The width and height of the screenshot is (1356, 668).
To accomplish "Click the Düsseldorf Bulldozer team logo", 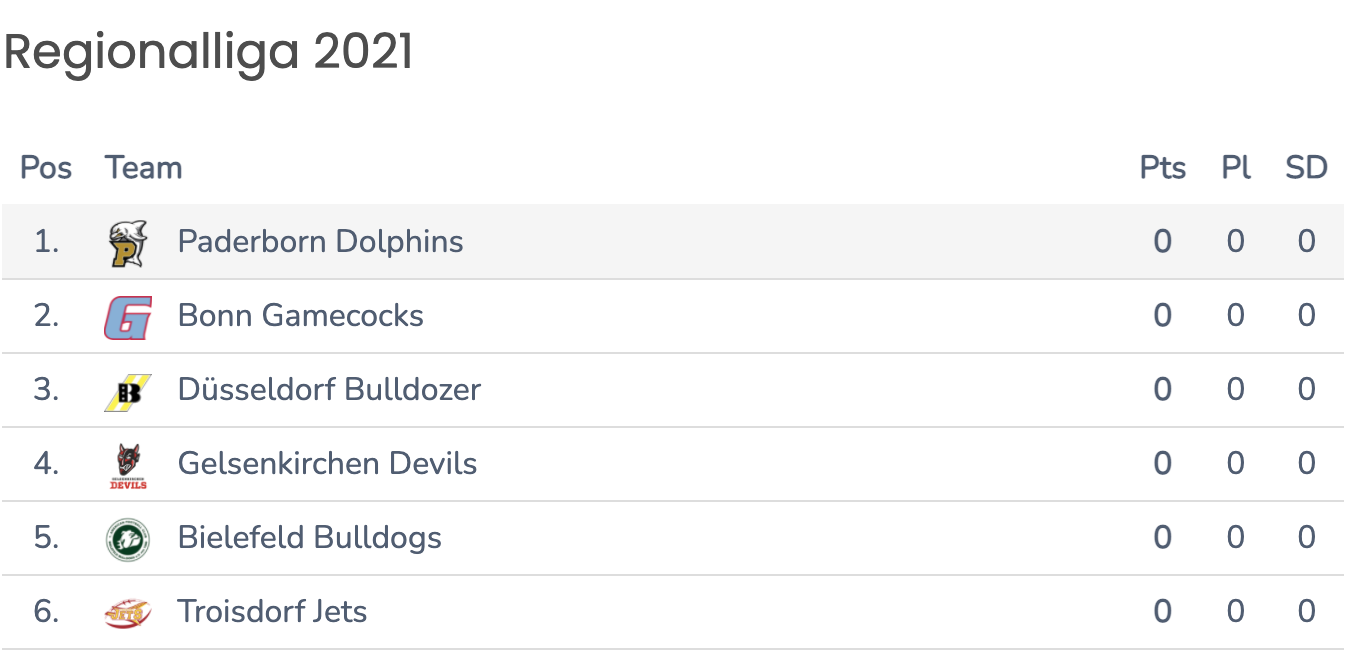I will click(x=128, y=391).
